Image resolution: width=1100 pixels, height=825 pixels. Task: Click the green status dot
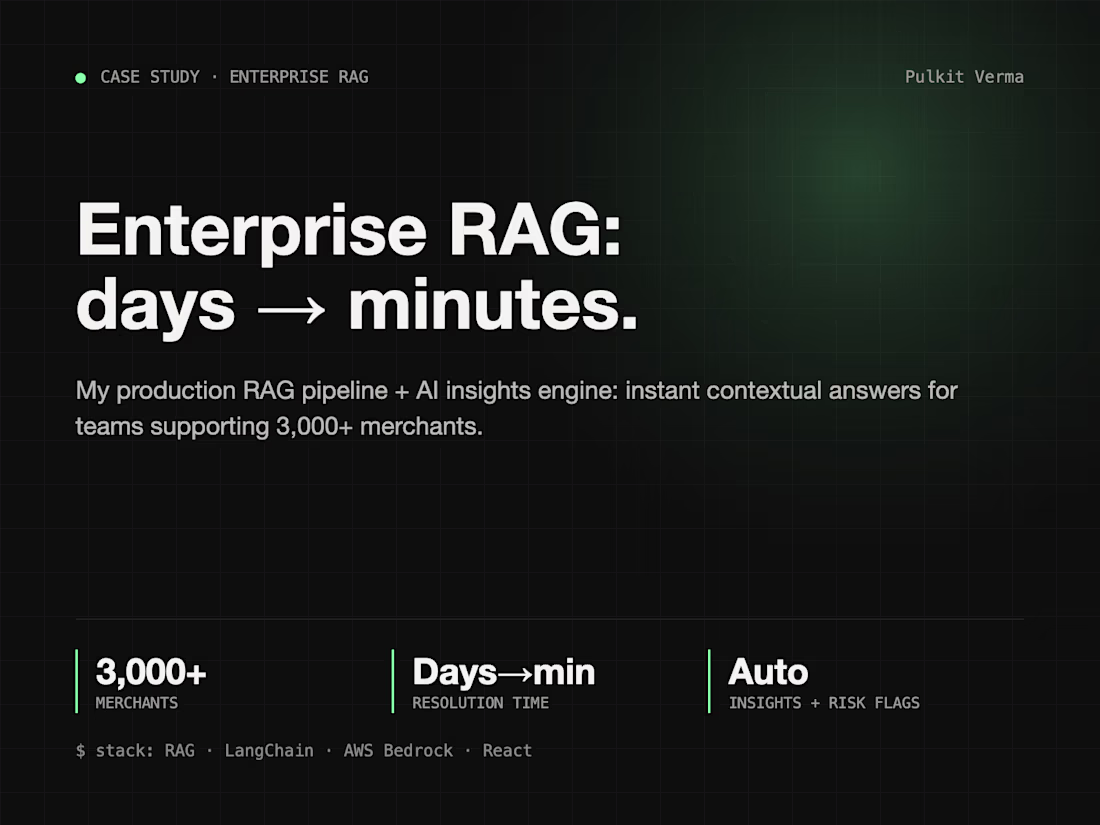(x=81, y=78)
